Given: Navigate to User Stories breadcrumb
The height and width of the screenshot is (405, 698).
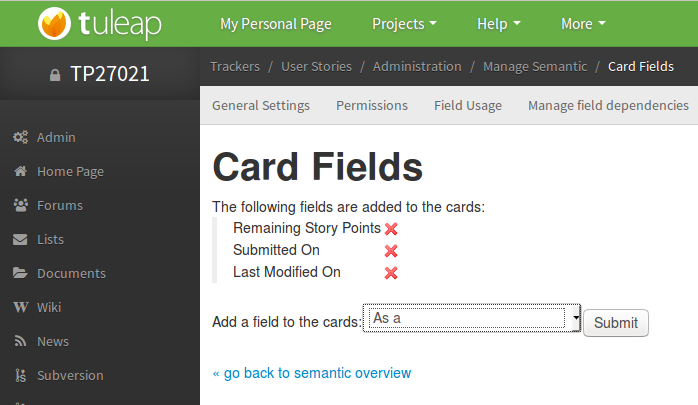Looking at the screenshot, I should point(317,66).
